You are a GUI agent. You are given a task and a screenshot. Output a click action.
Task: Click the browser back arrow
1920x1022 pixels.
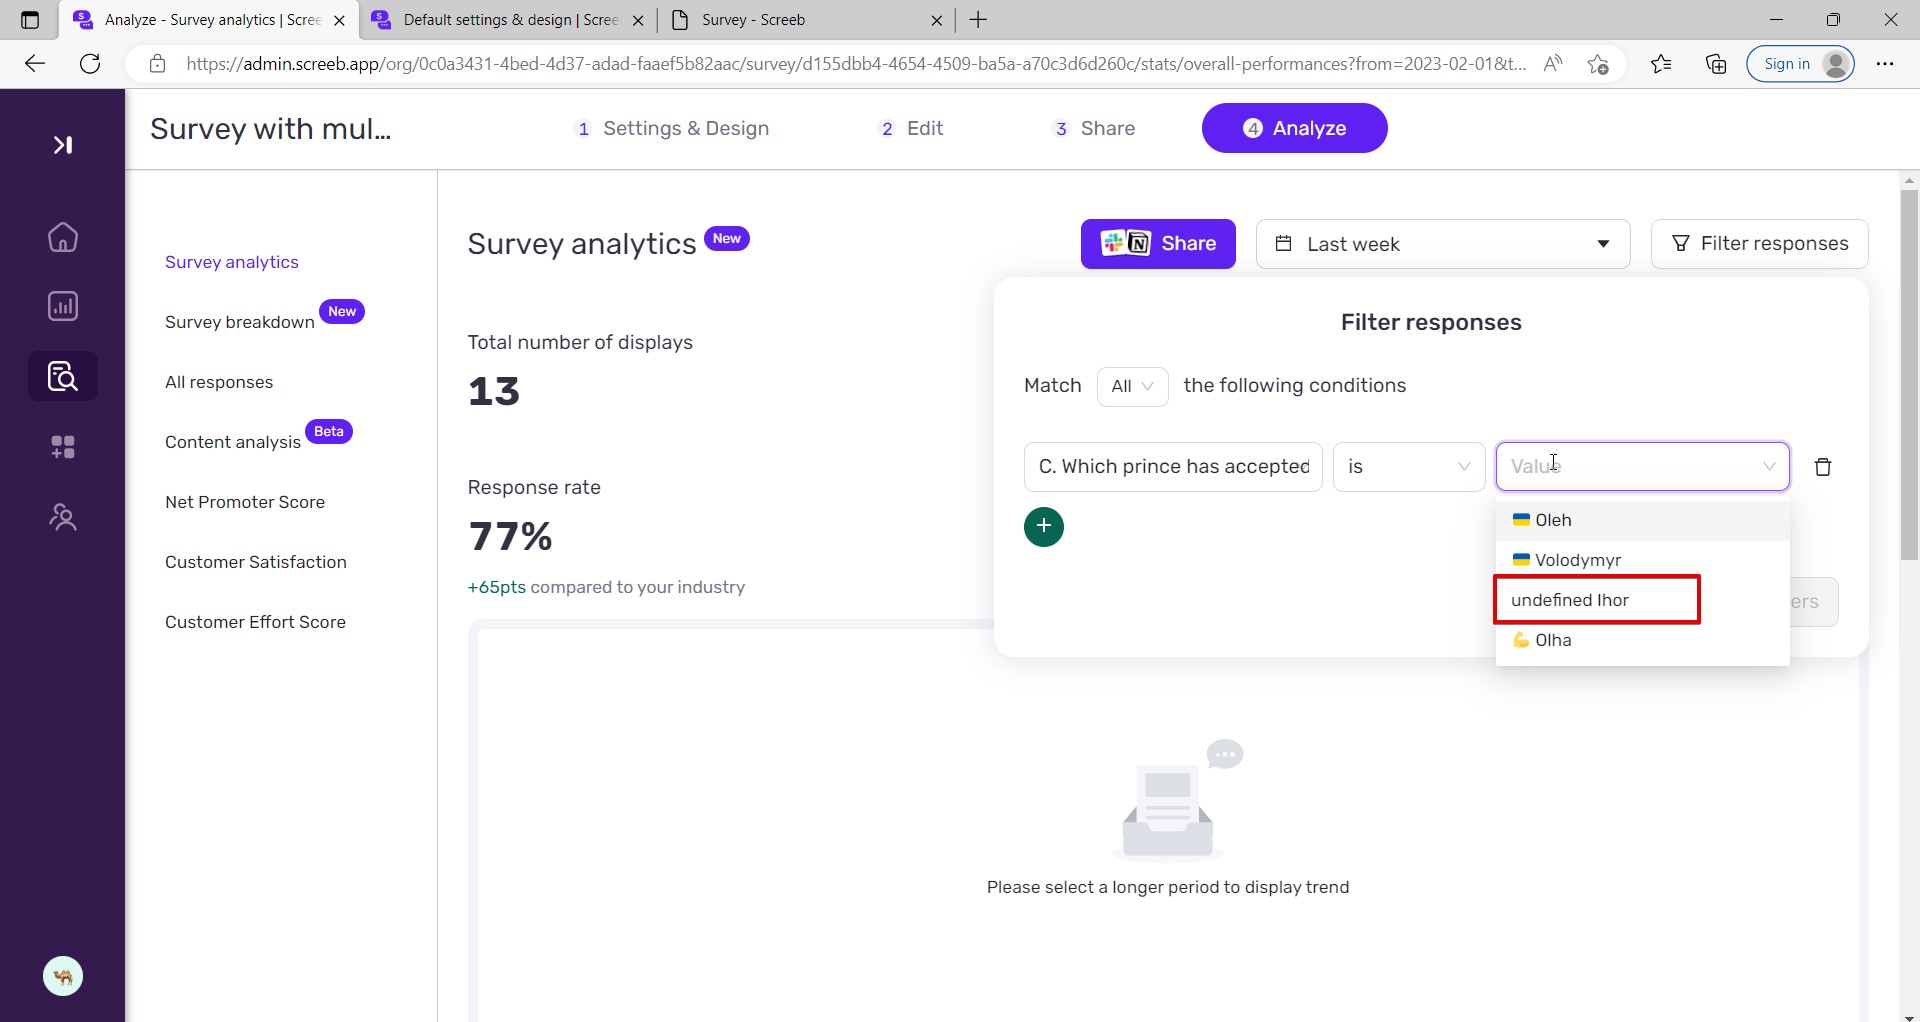click(x=35, y=64)
